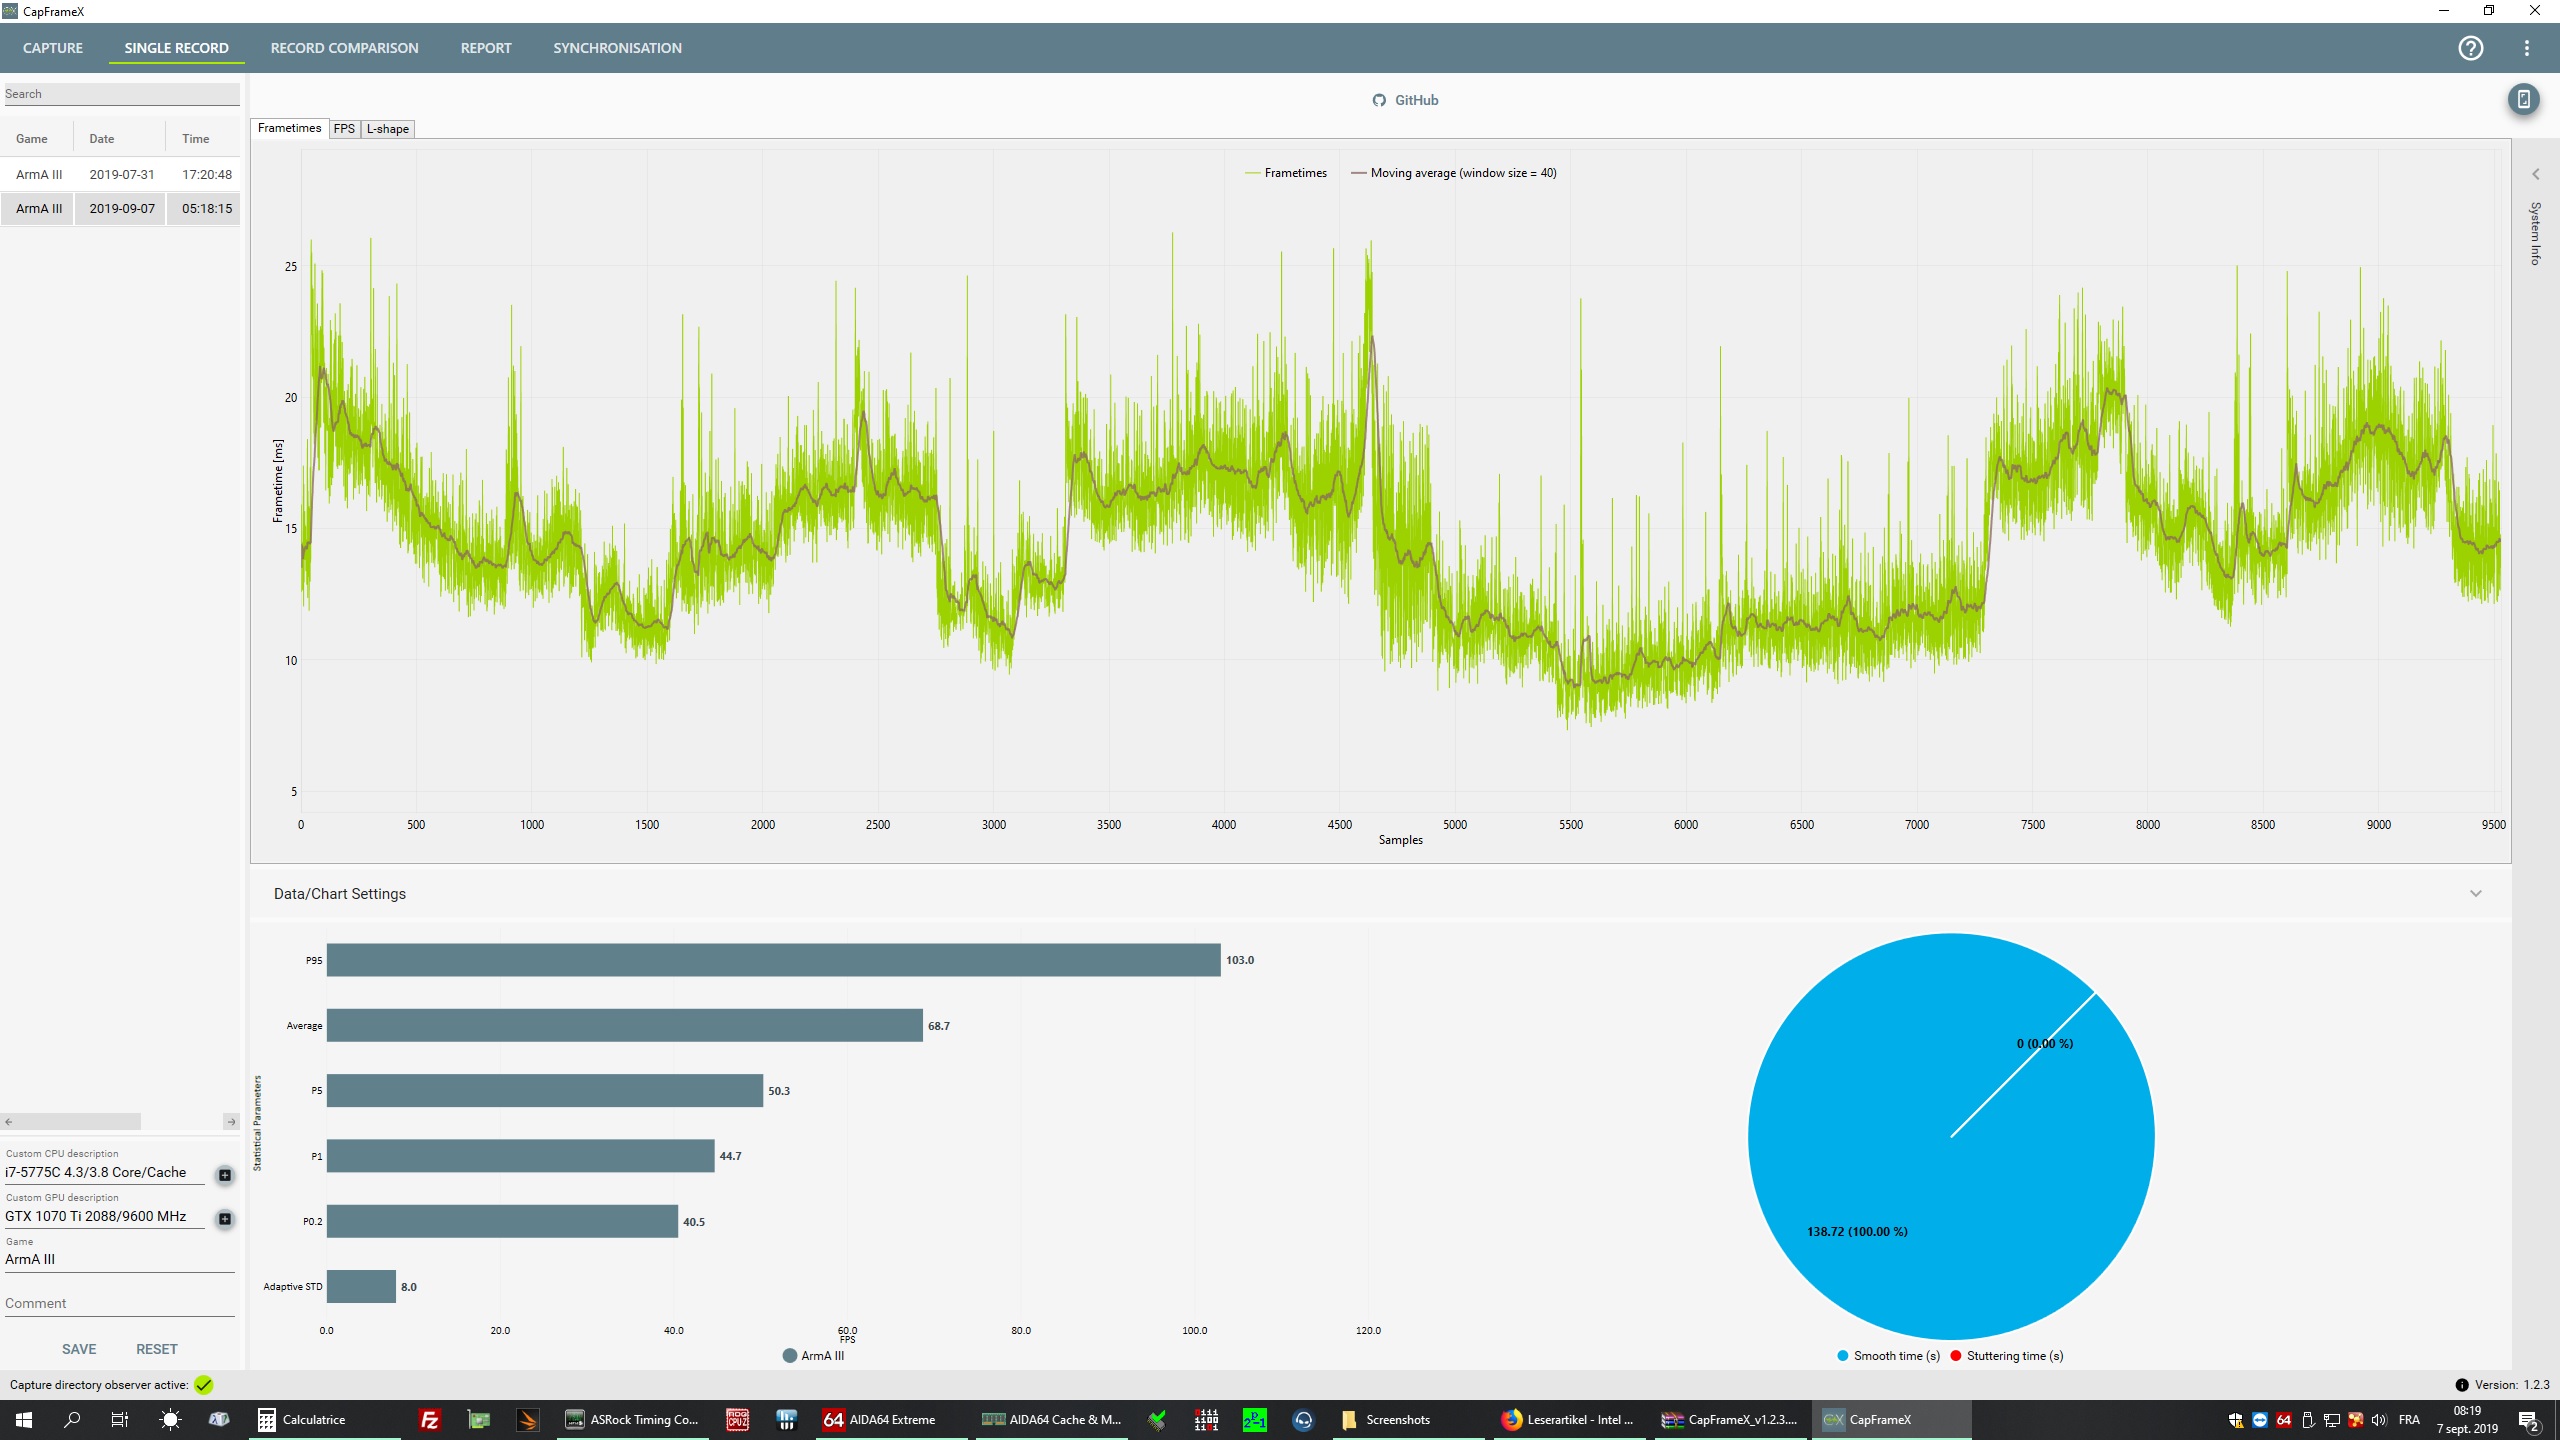Toggle Frametimes series in chart legend
The image size is (2560, 1440).
click(1286, 173)
